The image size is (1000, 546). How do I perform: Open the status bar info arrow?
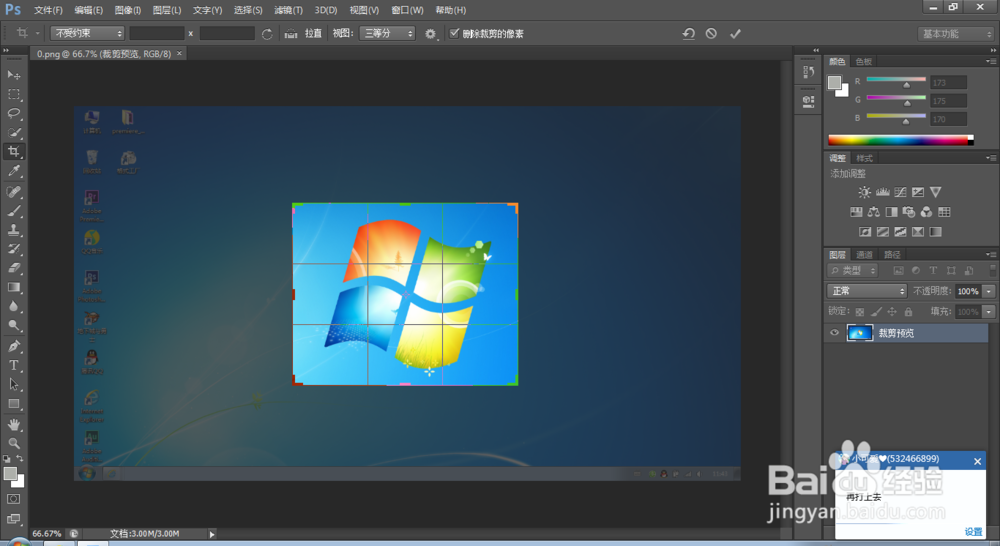click(x=212, y=534)
